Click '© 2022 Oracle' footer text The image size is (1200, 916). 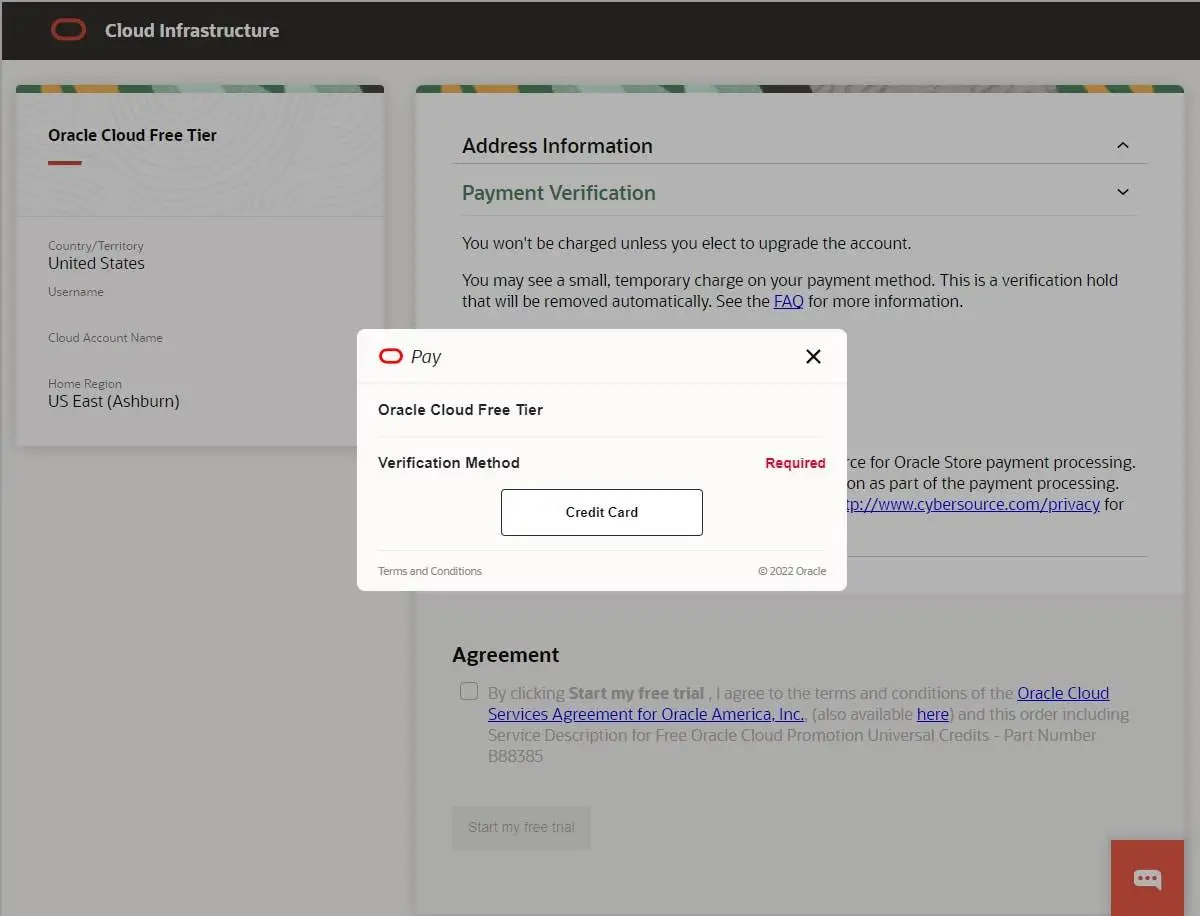click(x=792, y=571)
